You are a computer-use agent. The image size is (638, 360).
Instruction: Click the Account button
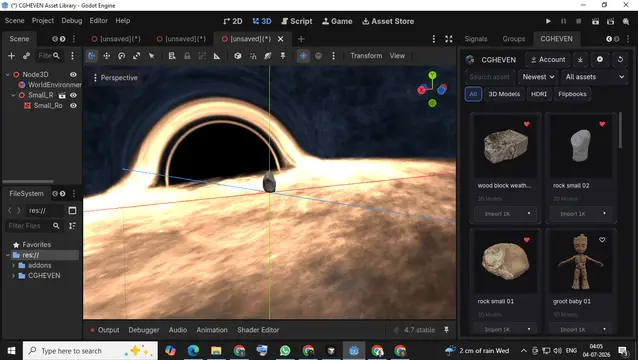click(548, 59)
